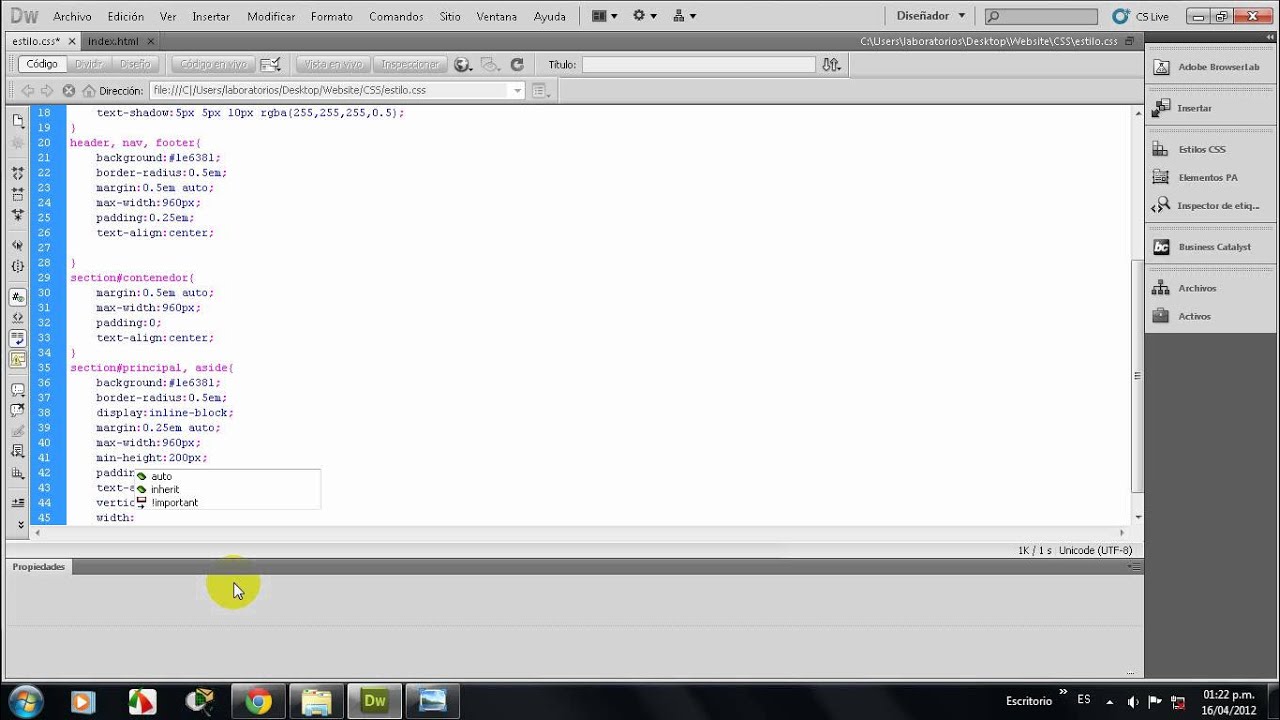The image size is (1280, 720).
Task: Click the visual aids icon
Action: tap(490, 64)
